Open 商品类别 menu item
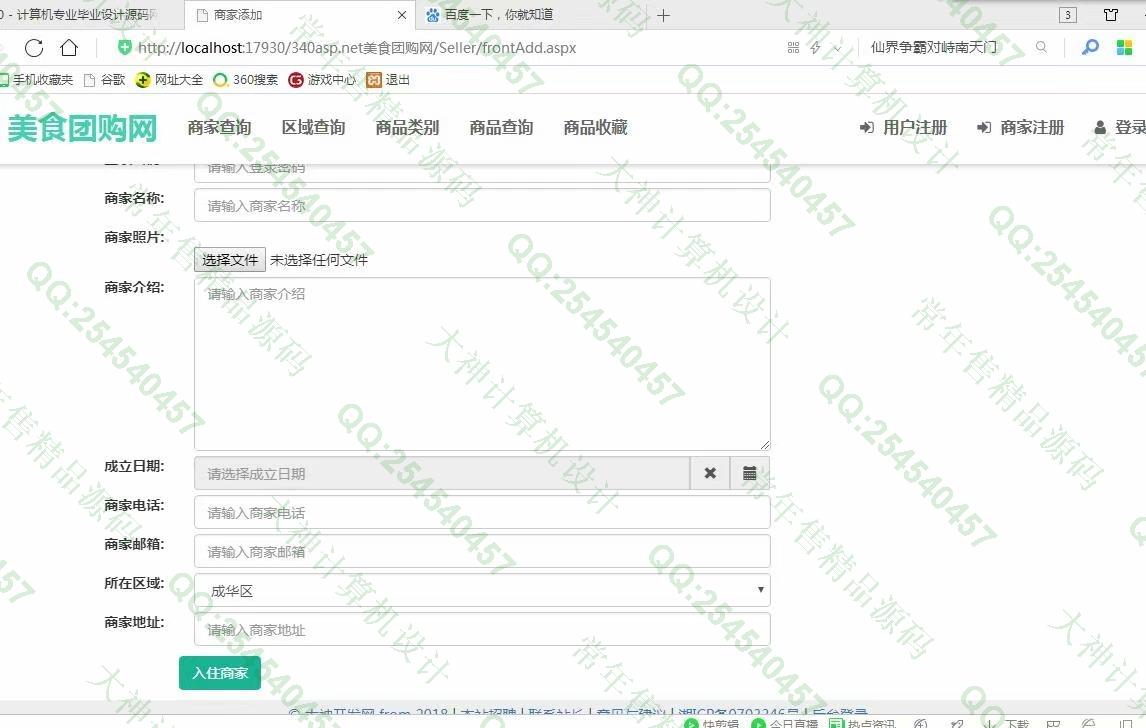 point(407,128)
